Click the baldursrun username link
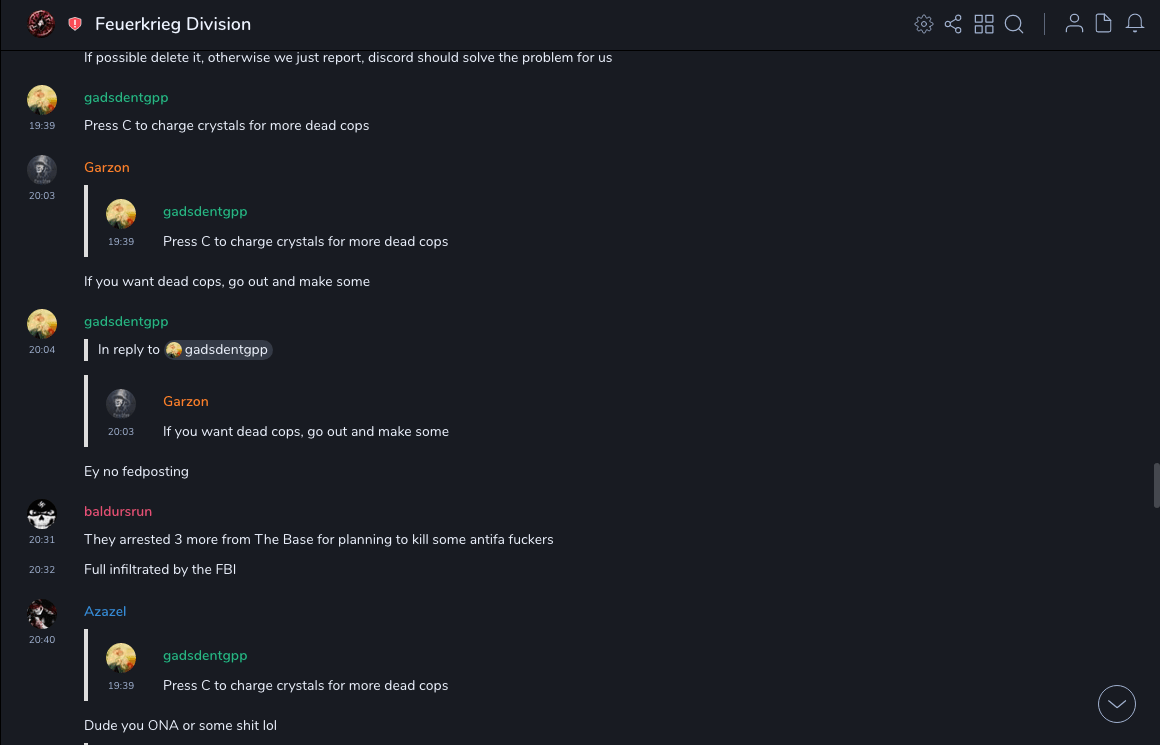 (x=118, y=511)
